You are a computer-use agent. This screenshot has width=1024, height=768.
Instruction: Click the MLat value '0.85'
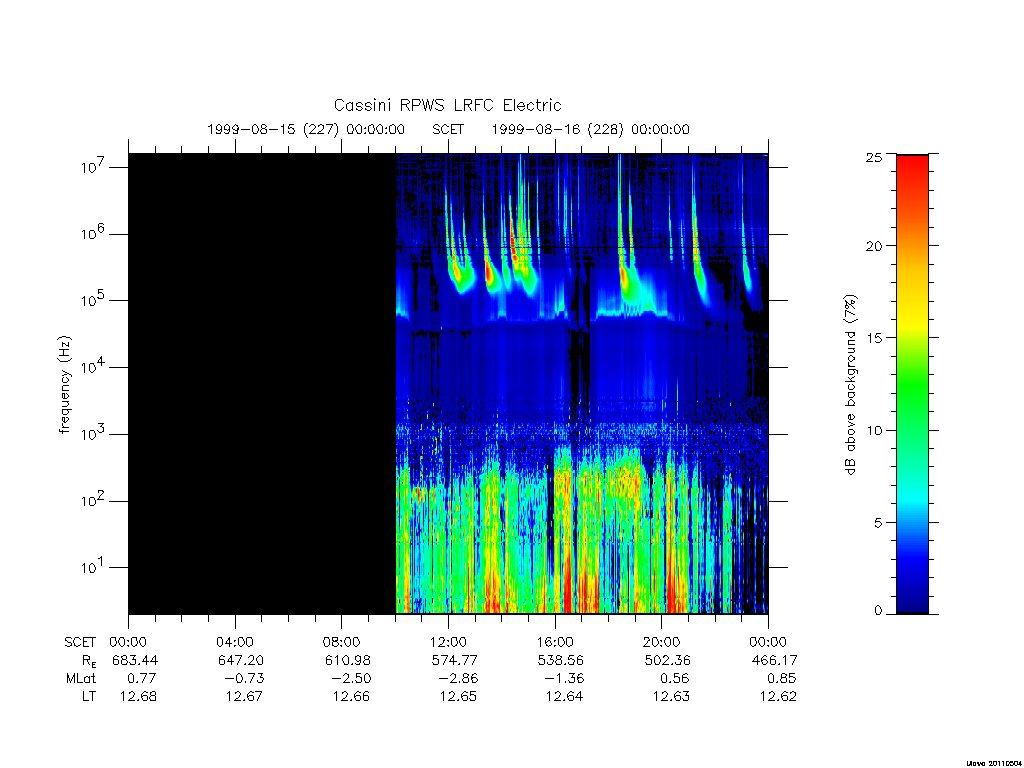tap(781, 679)
